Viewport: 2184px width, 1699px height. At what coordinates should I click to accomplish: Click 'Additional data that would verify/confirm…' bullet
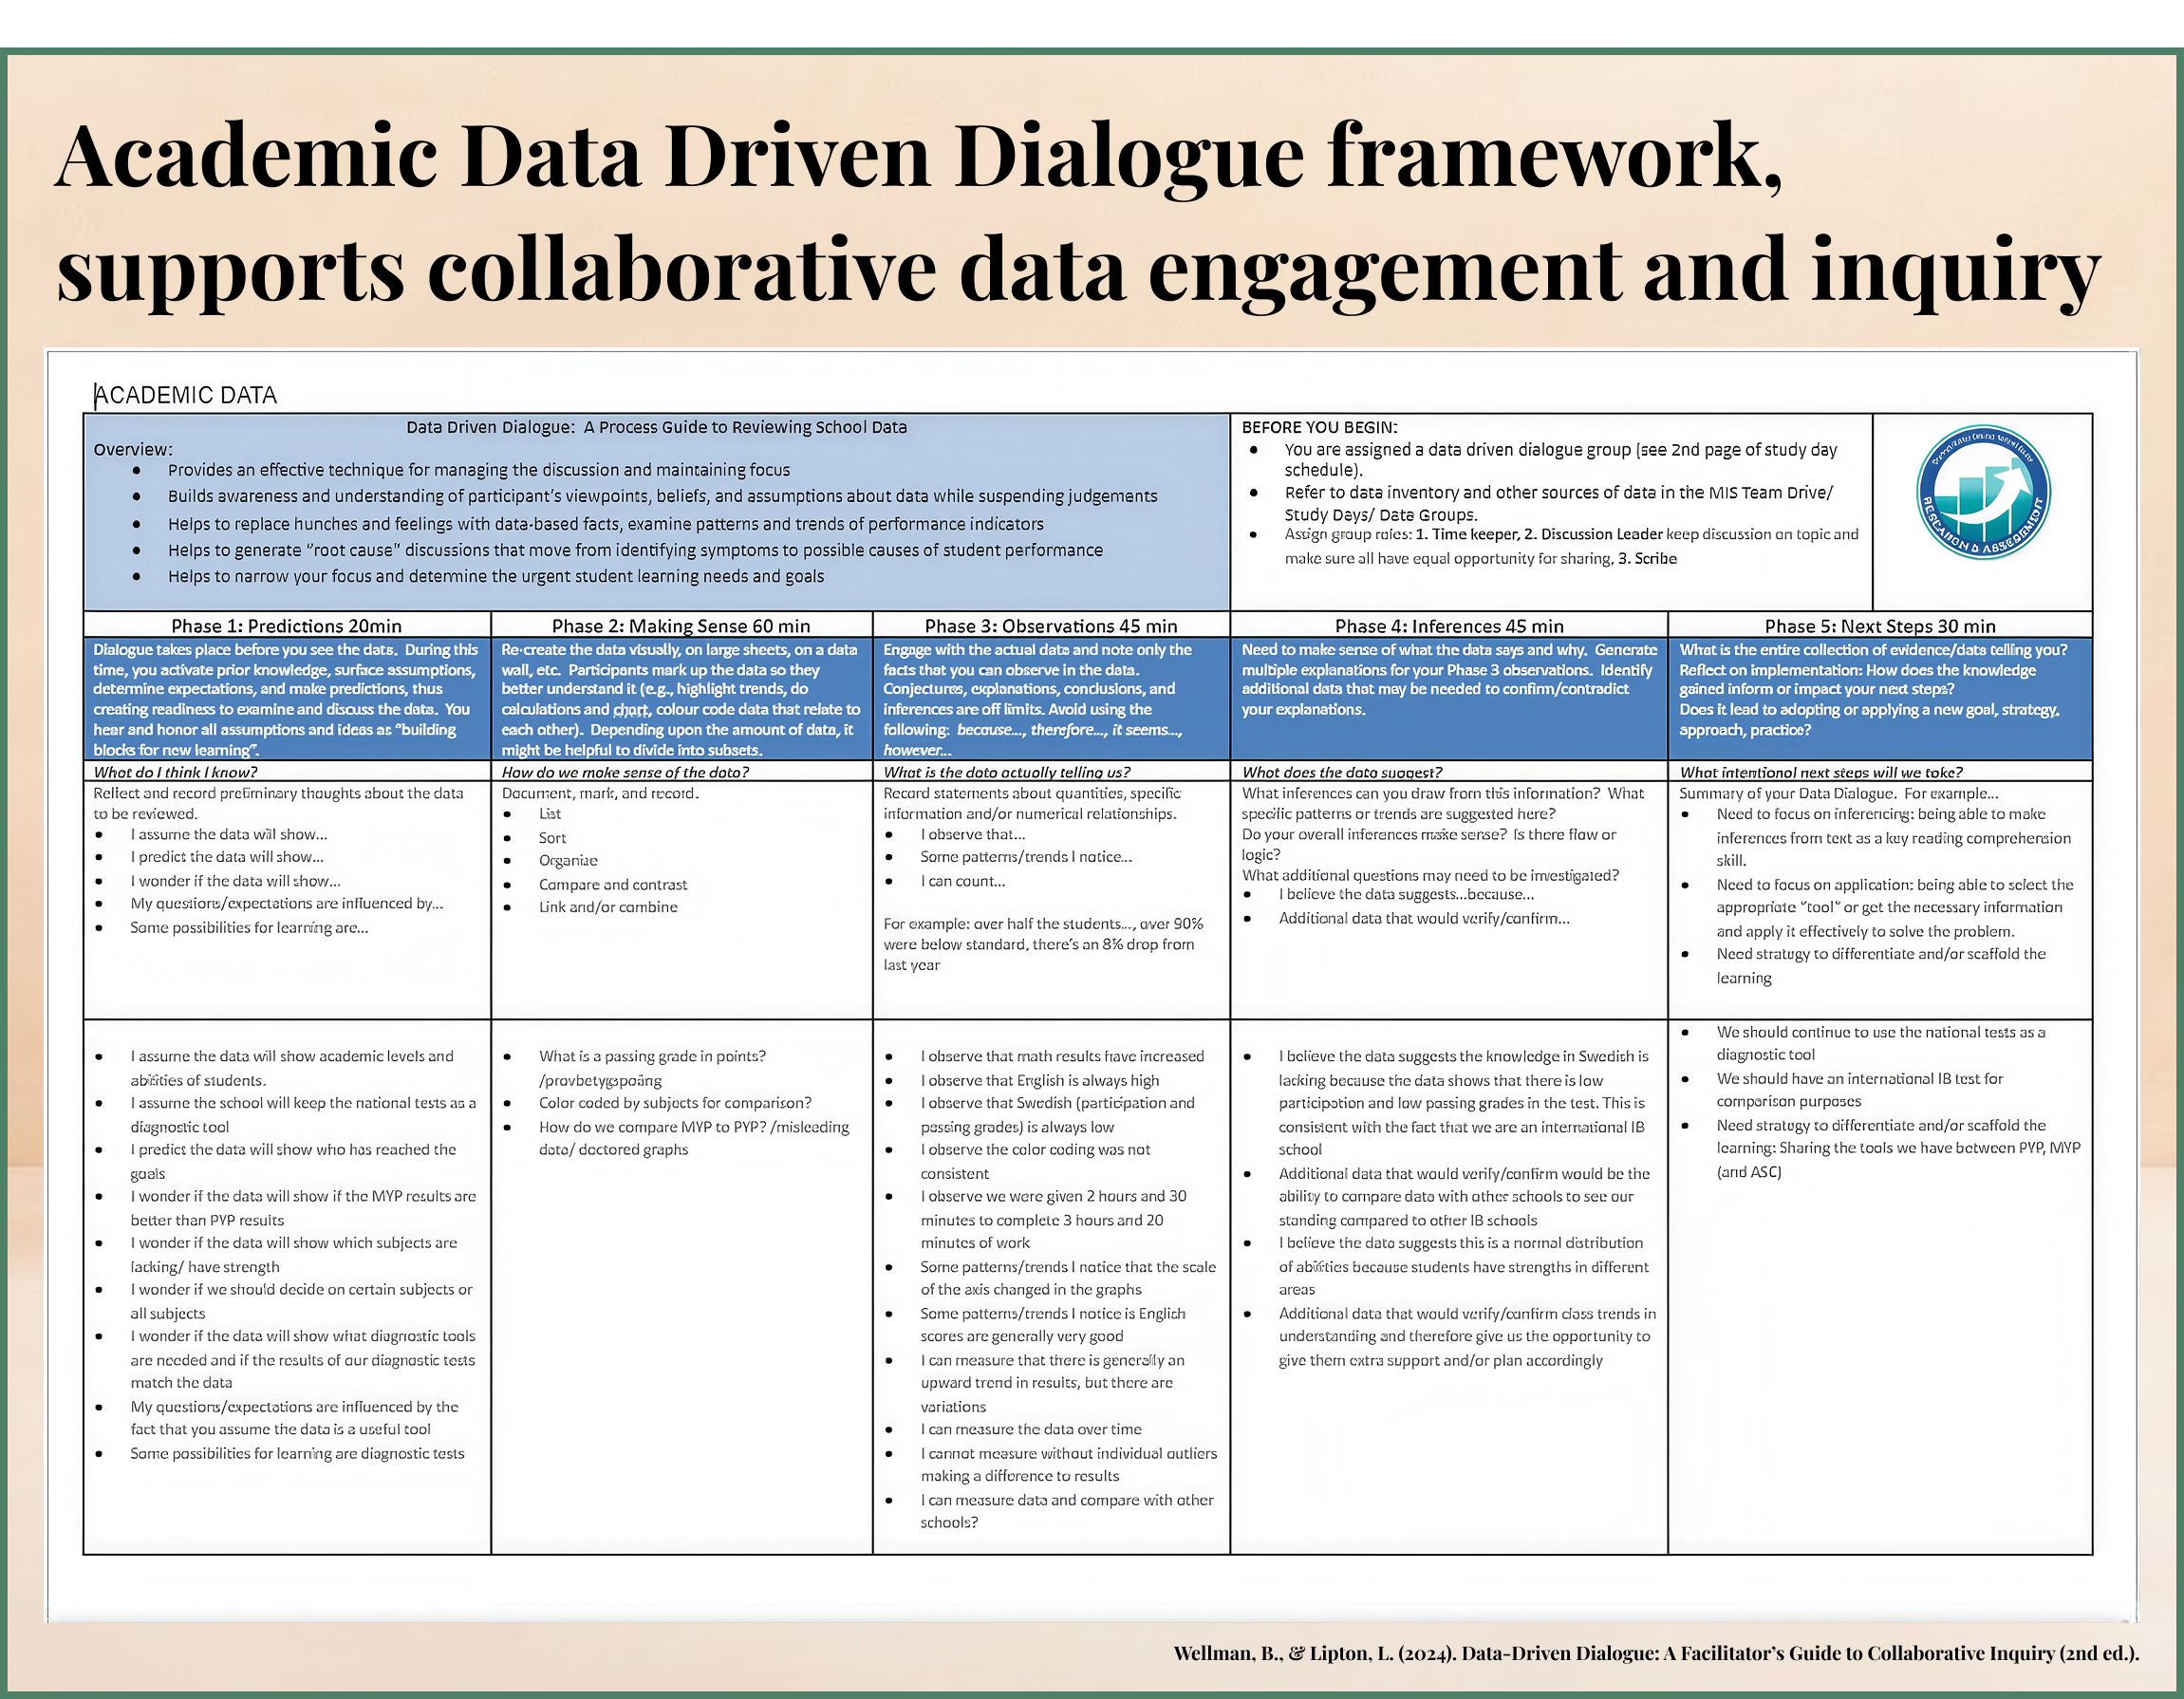point(1424,918)
